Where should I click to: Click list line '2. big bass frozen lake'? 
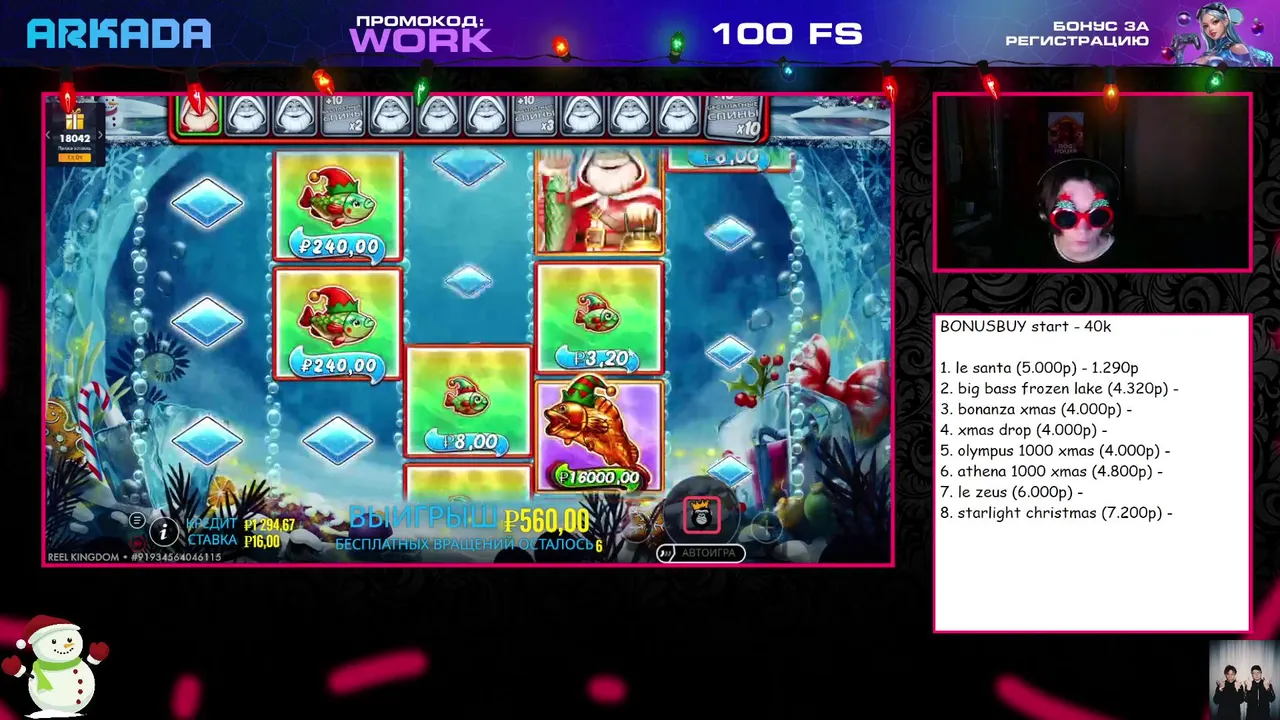click(x=1059, y=388)
